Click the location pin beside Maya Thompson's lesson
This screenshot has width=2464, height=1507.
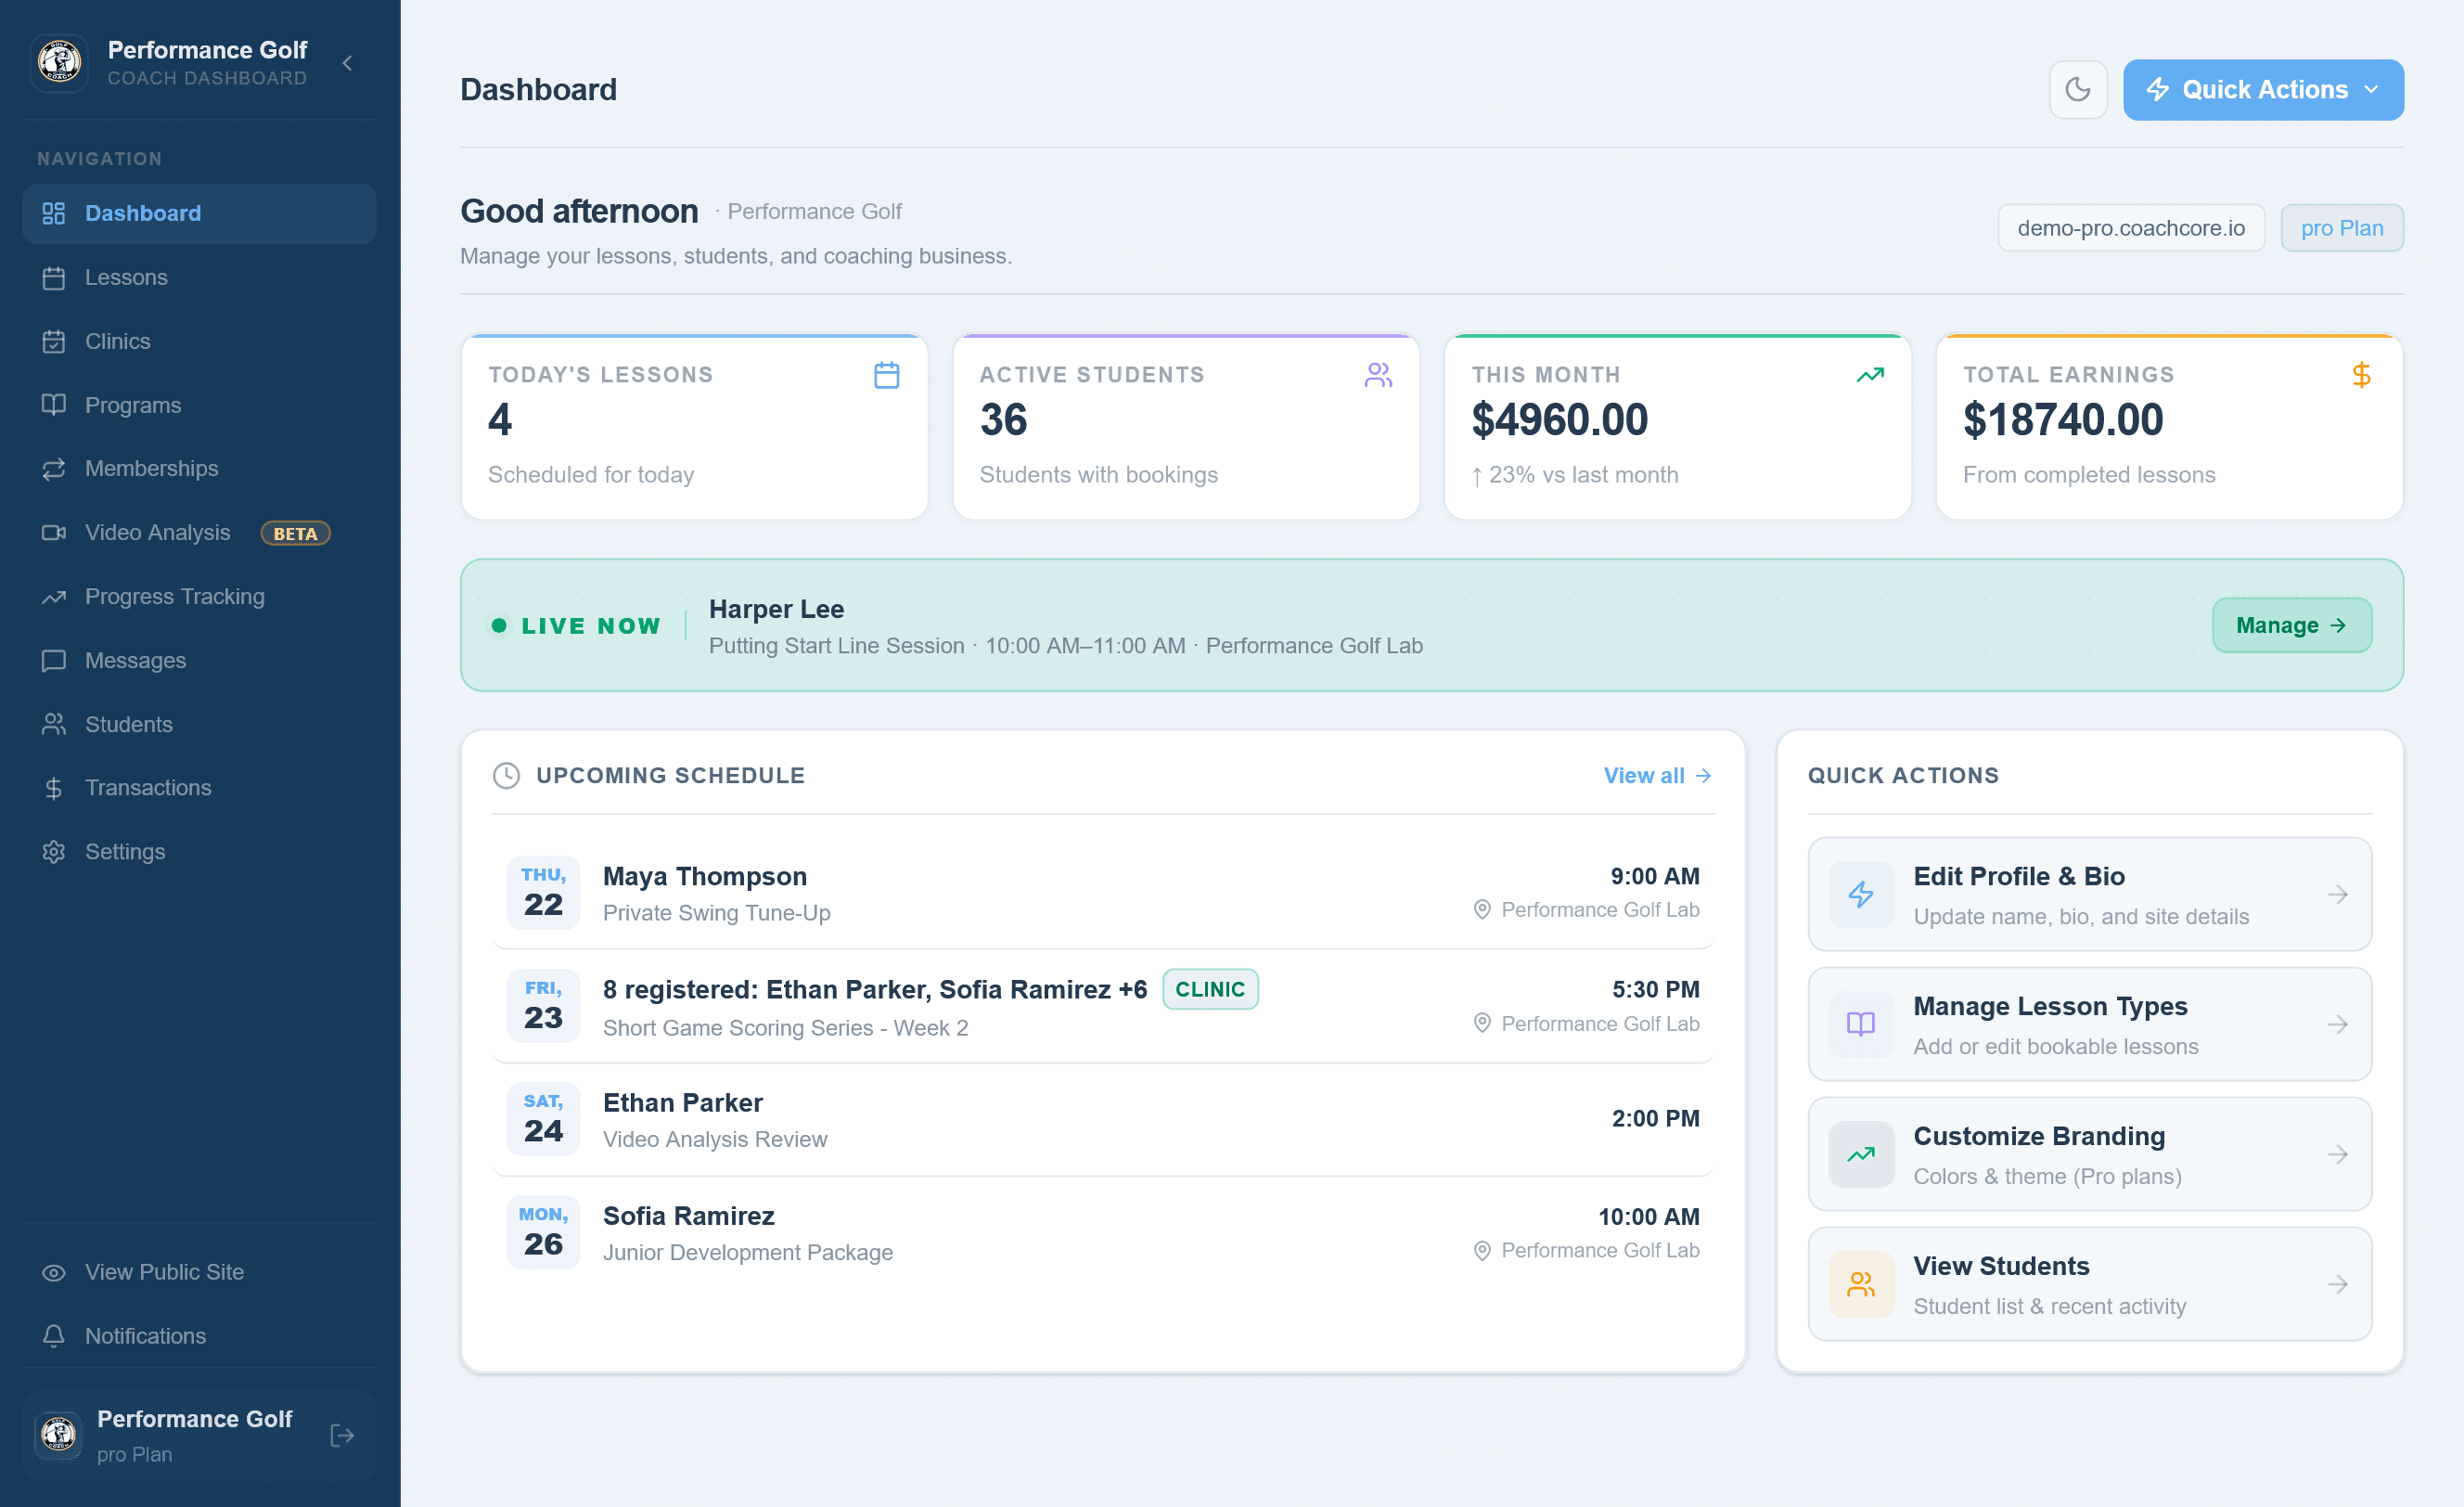click(x=1482, y=910)
